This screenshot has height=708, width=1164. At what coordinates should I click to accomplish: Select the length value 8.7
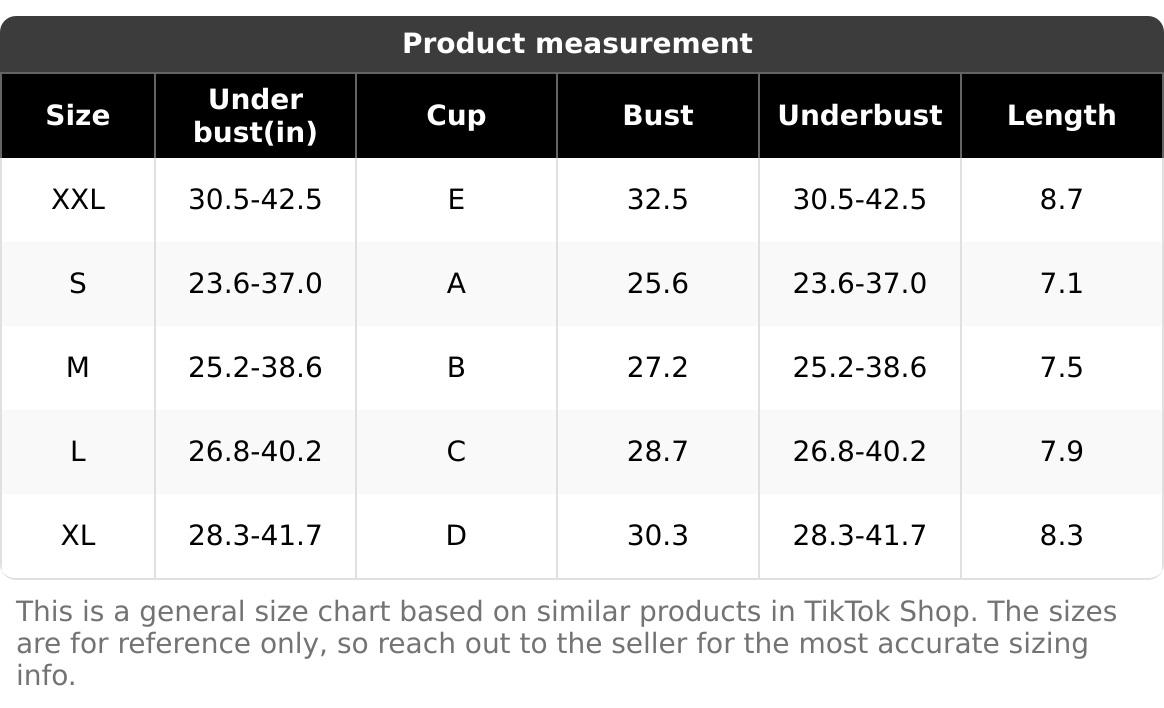click(1061, 200)
